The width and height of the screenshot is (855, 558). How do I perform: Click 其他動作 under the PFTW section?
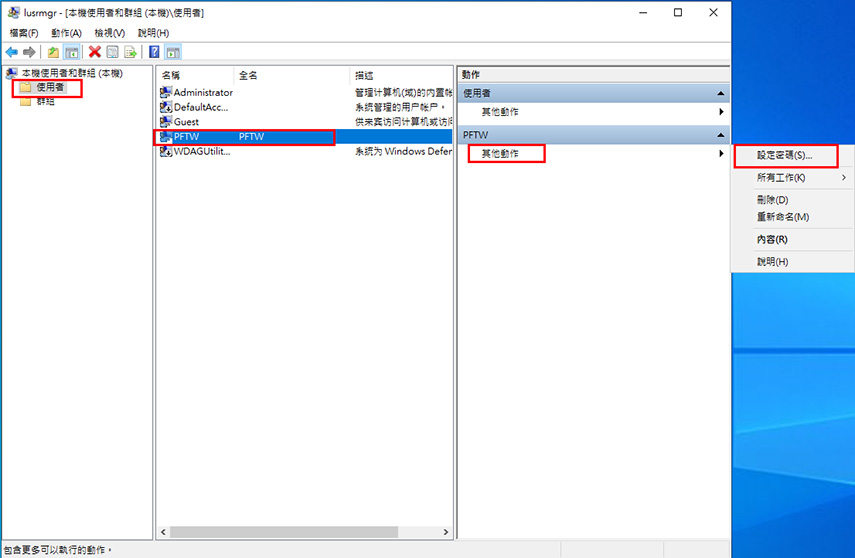click(x=500, y=154)
